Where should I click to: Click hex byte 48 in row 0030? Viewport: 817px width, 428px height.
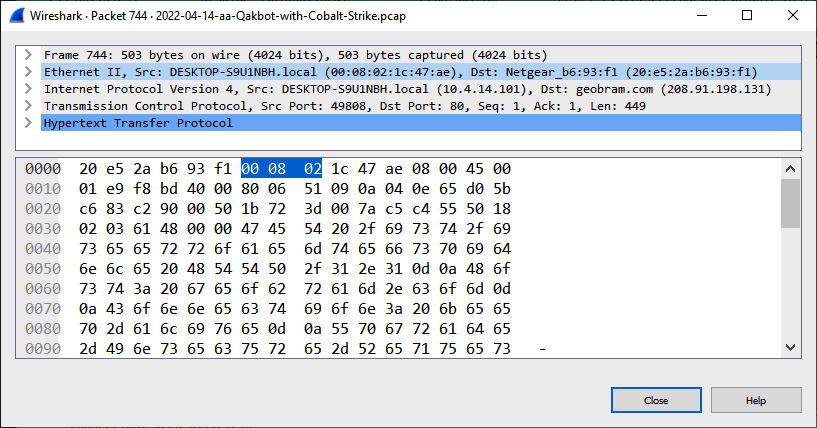point(169,229)
